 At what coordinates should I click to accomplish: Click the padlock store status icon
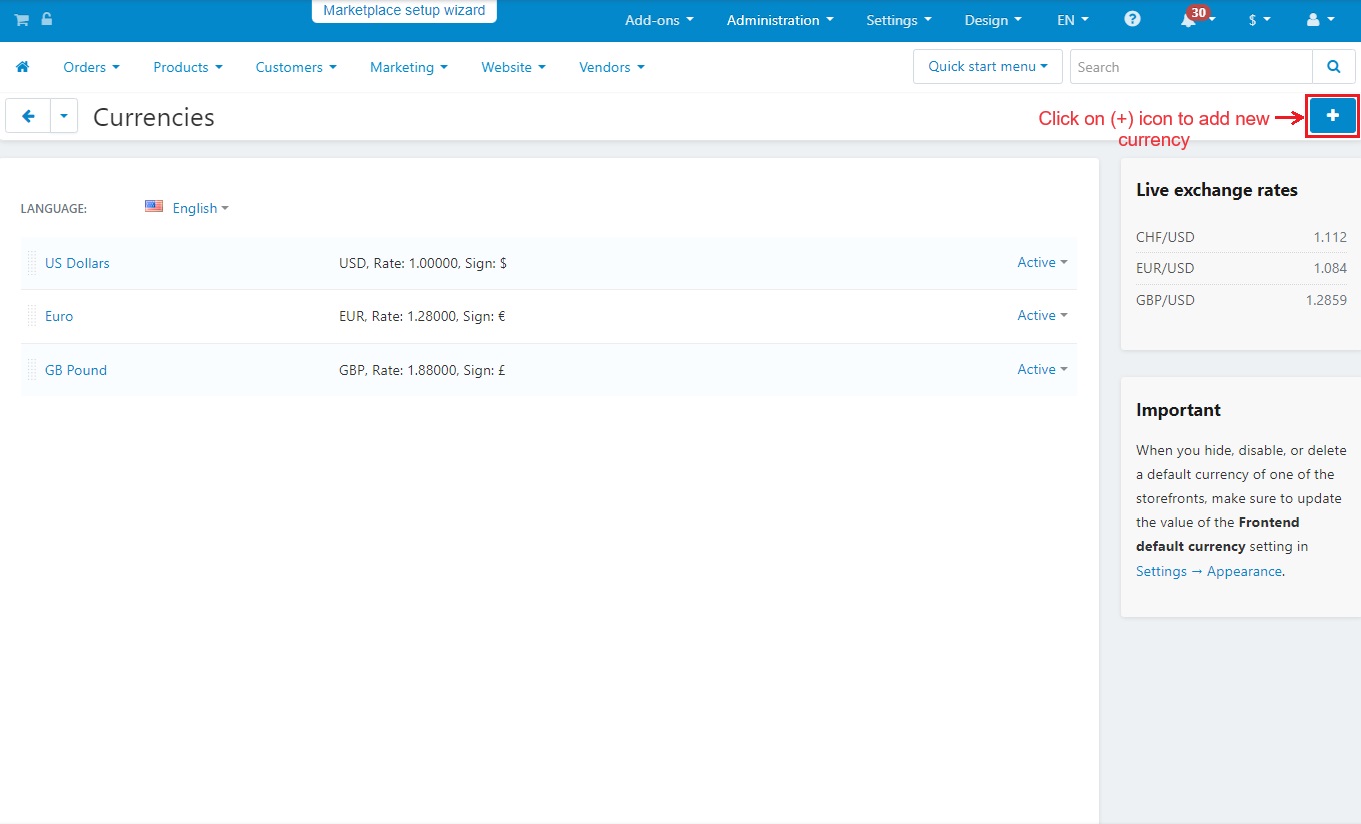coord(47,19)
